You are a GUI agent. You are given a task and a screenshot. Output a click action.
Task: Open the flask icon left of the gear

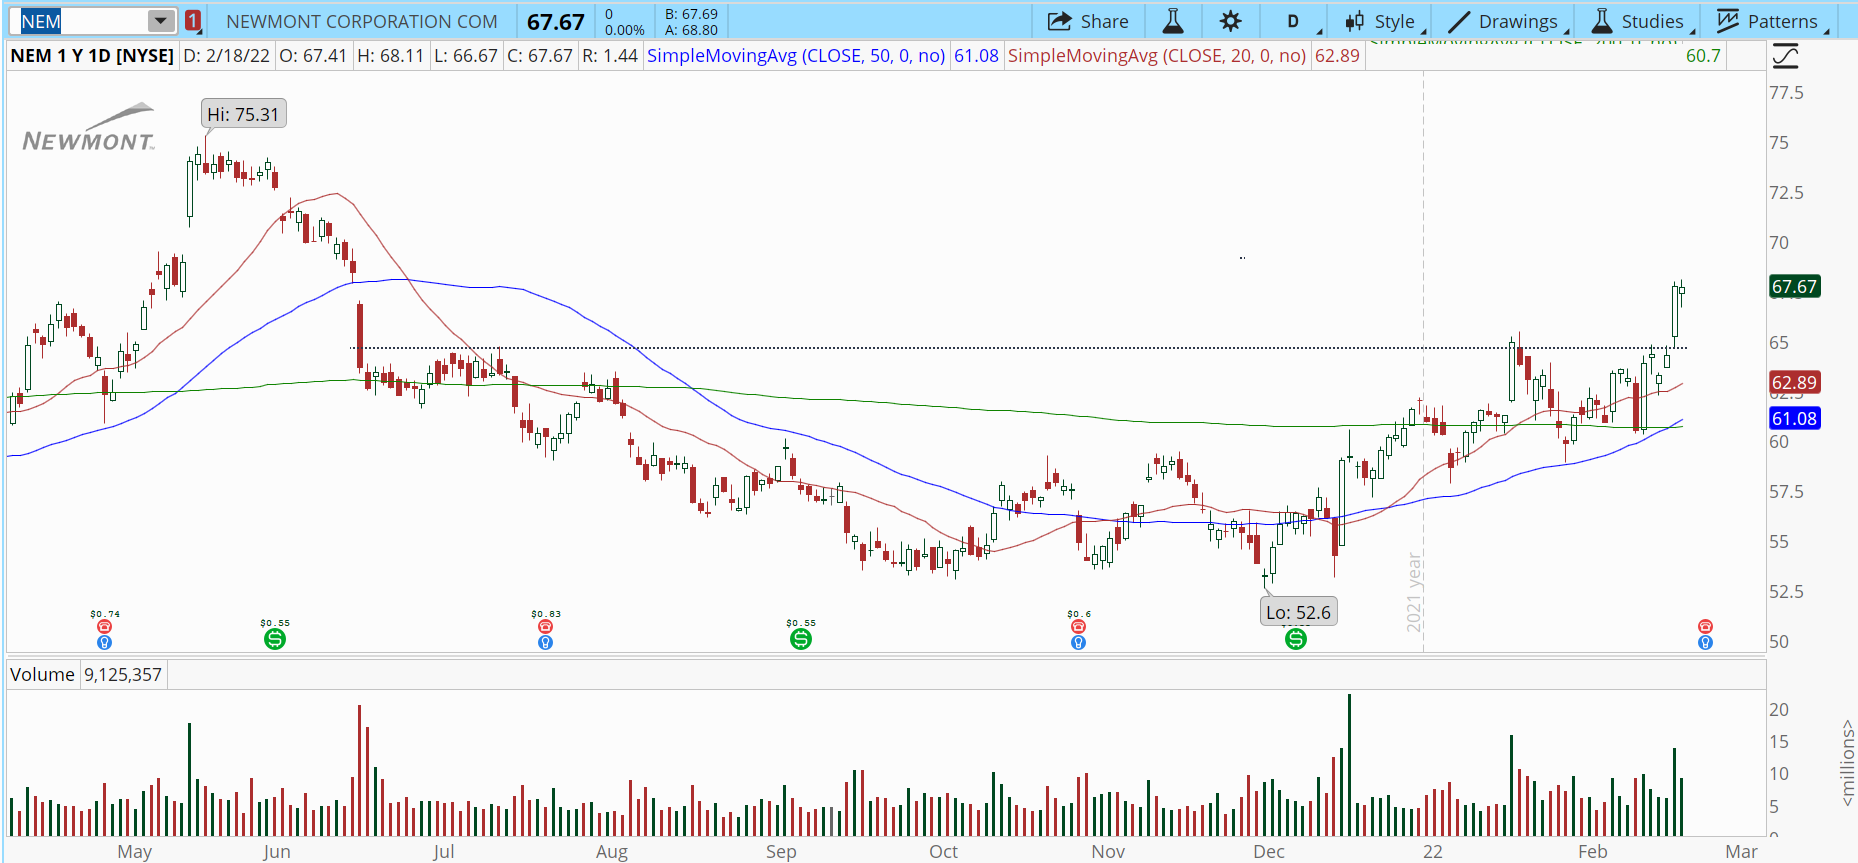tap(1173, 21)
